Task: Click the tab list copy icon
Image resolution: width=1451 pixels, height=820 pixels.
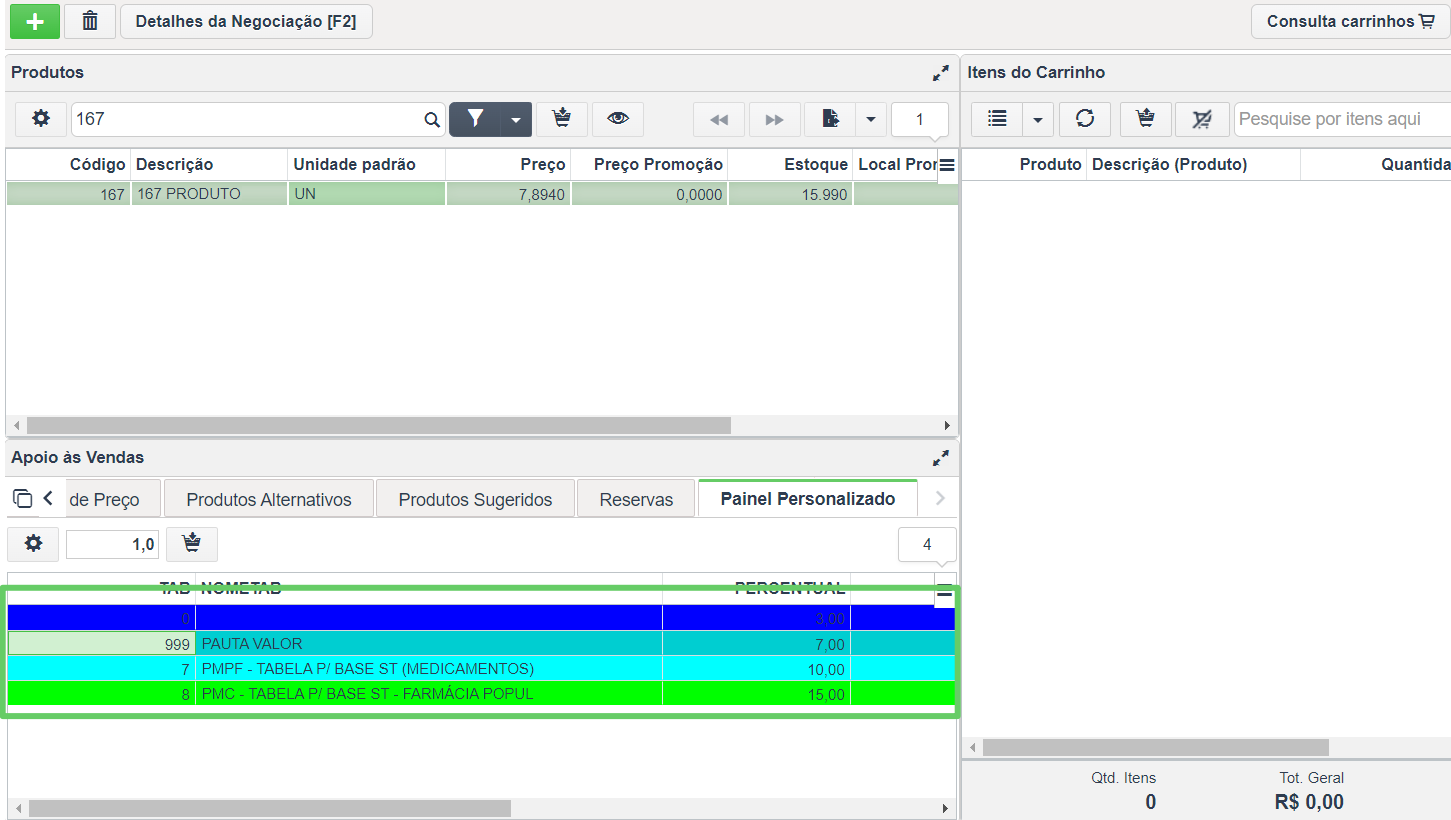Action: tap(22, 498)
